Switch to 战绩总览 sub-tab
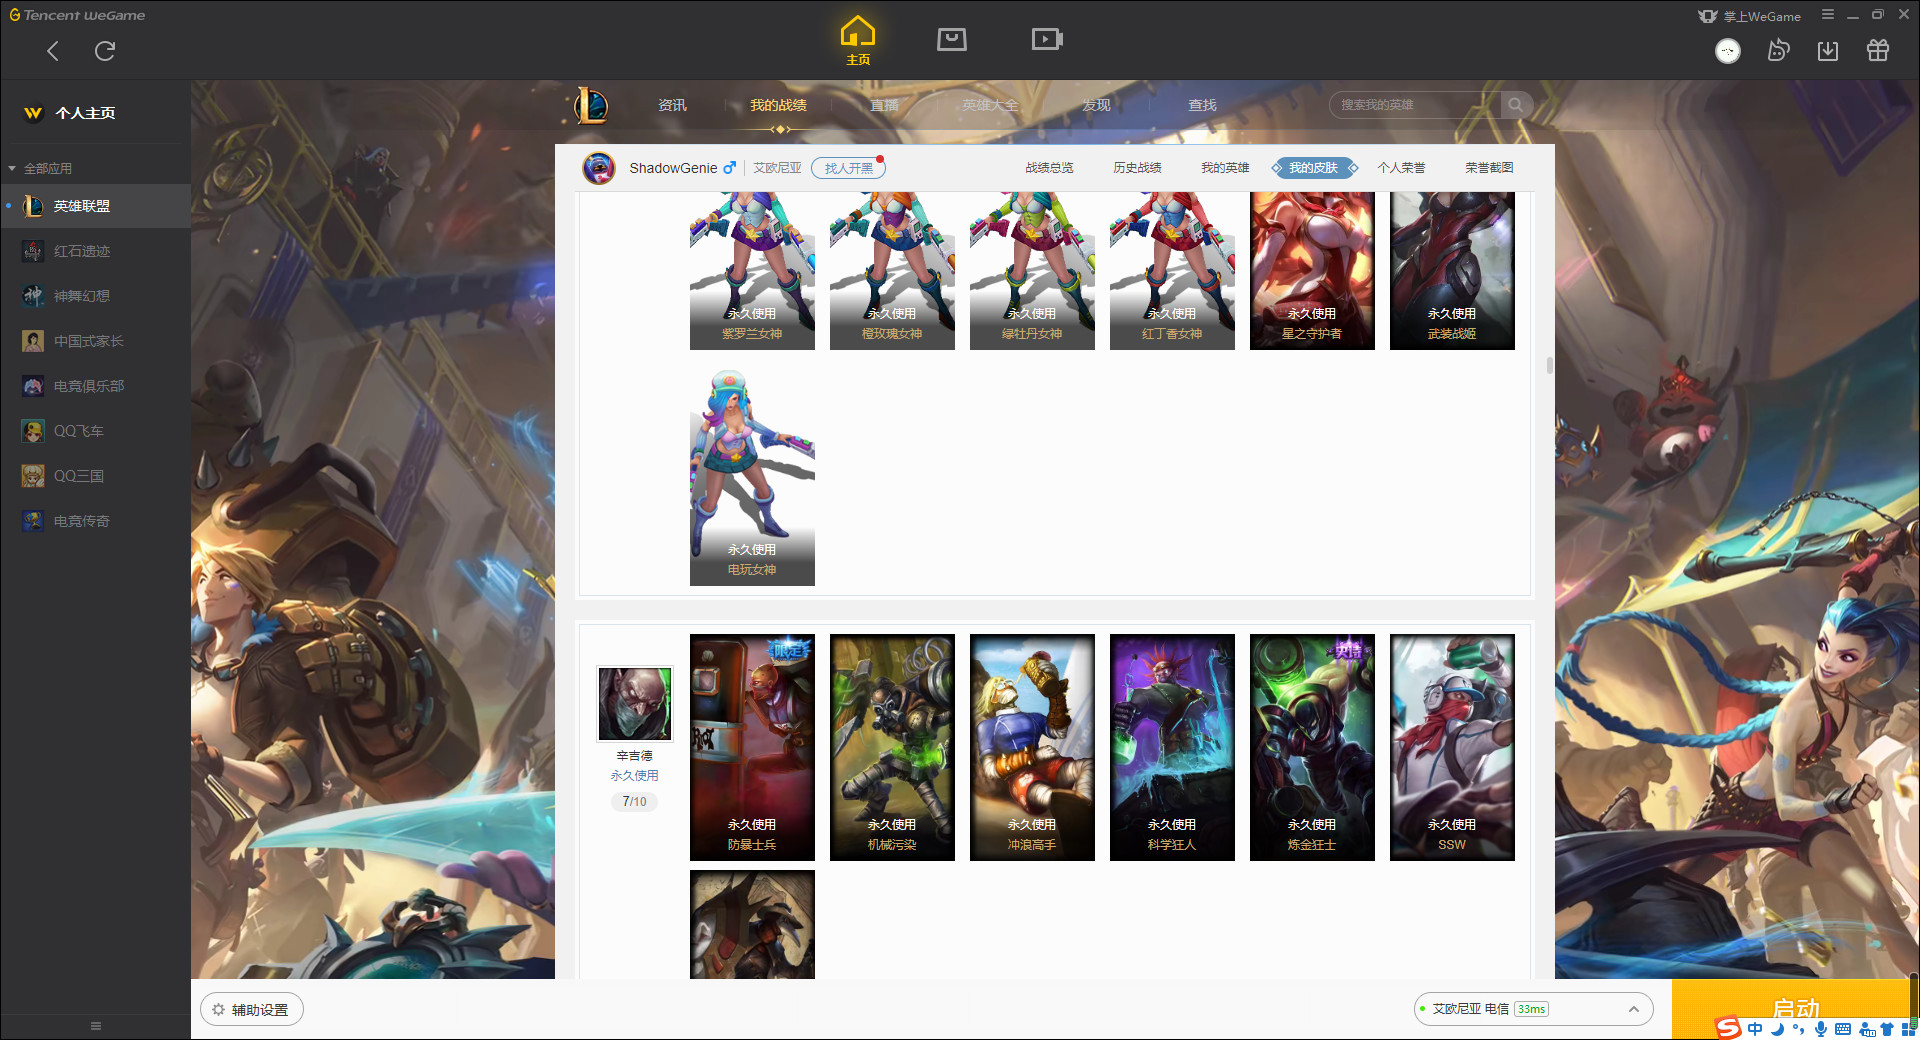 [x=1049, y=168]
